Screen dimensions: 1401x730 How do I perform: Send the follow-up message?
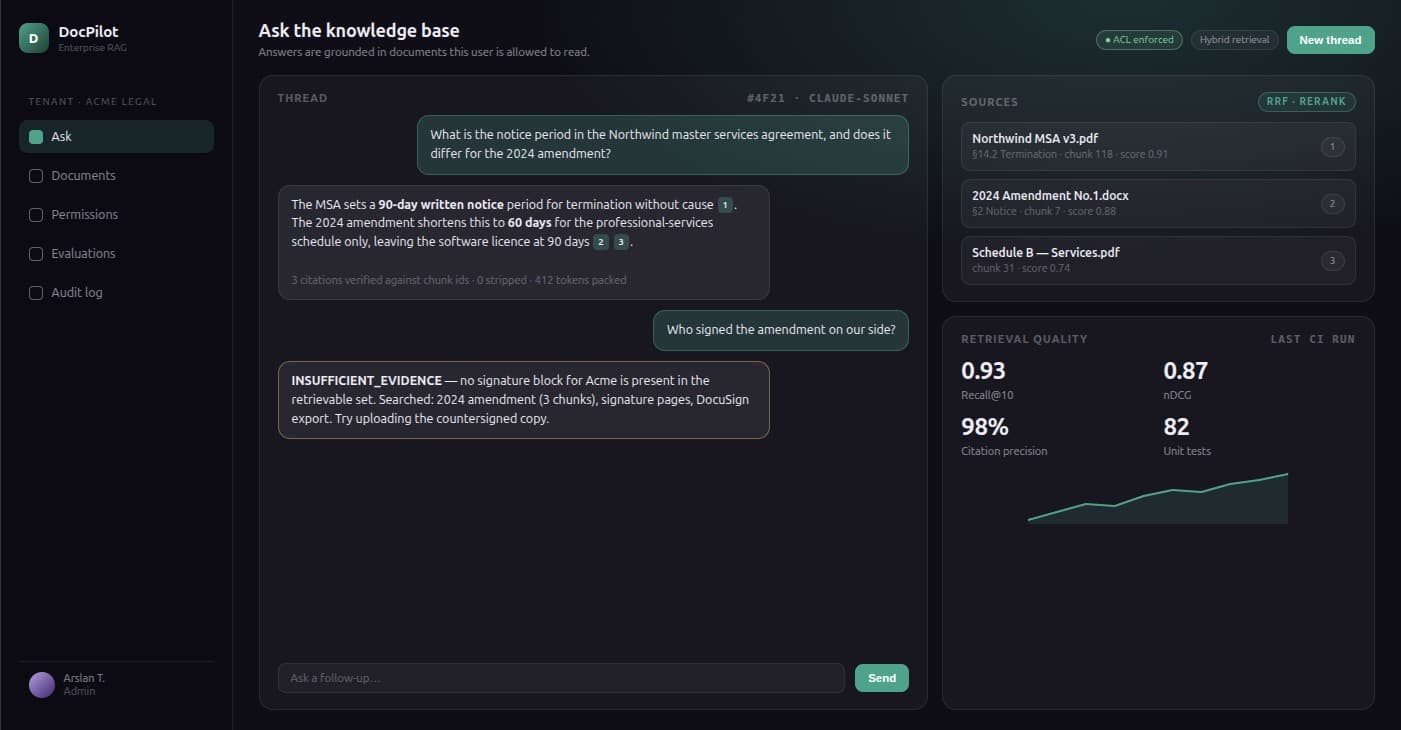click(882, 678)
